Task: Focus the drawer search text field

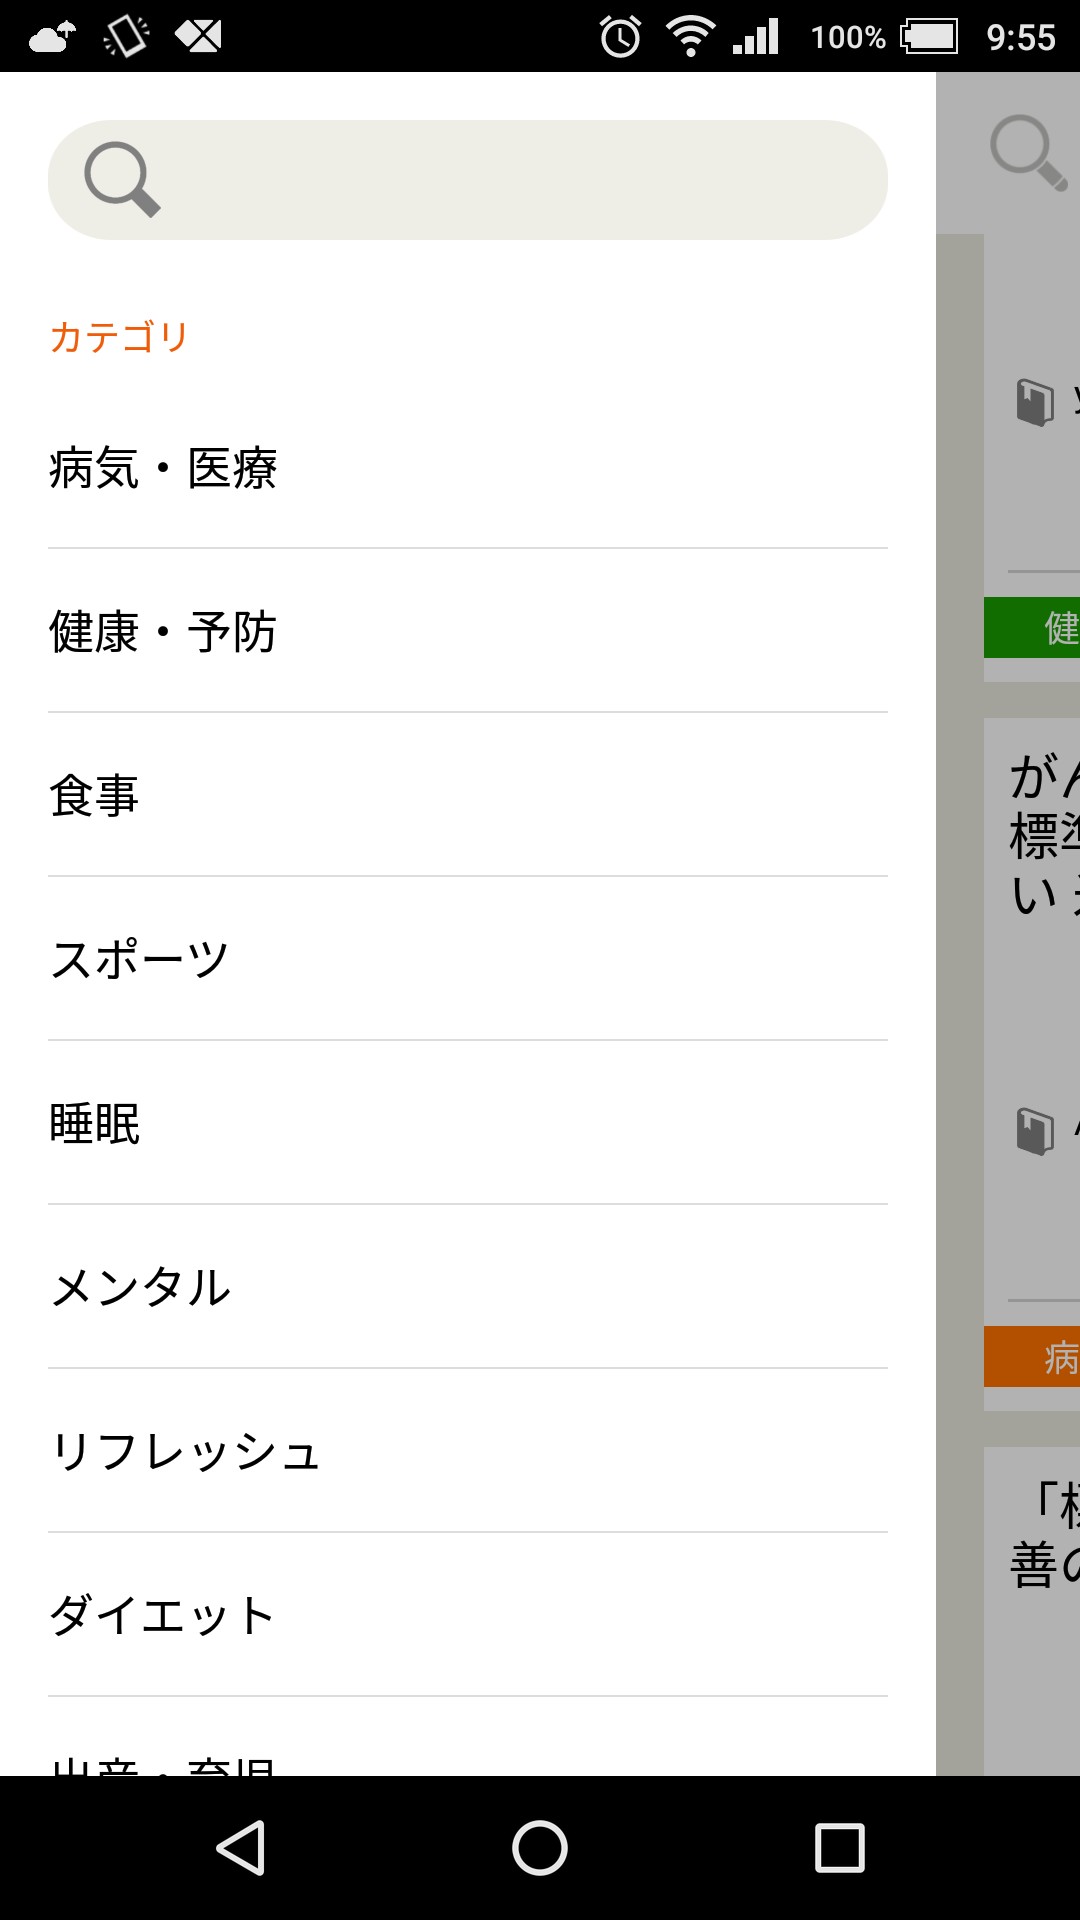Action: (x=520, y=180)
